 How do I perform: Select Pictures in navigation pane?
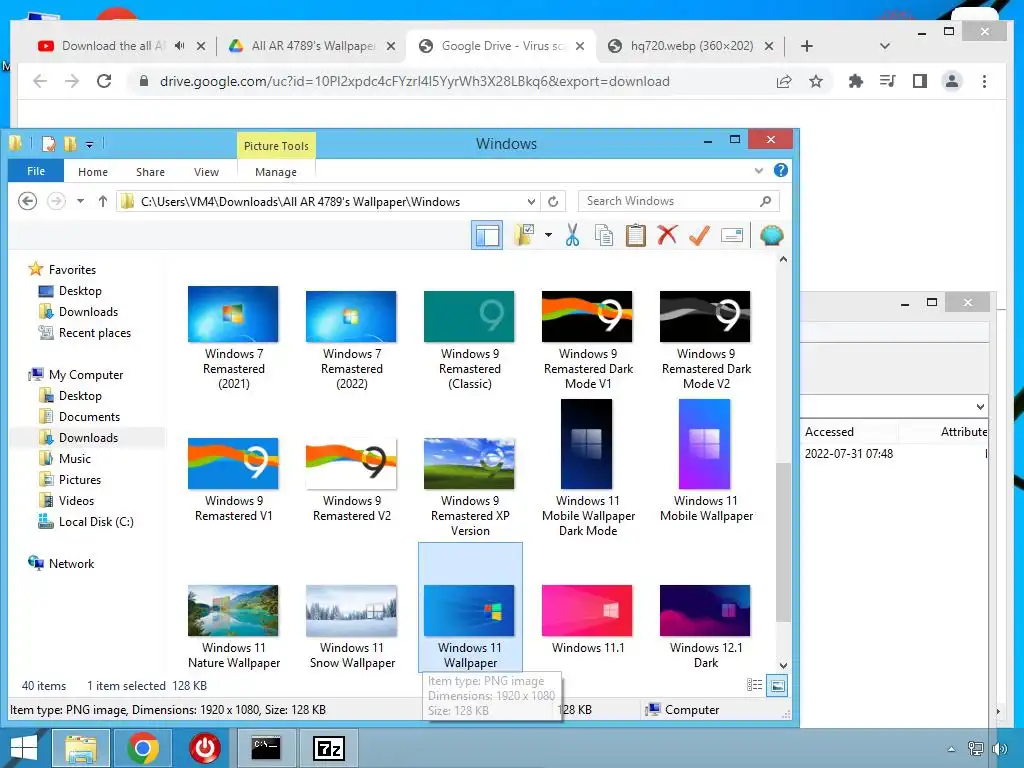80,479
